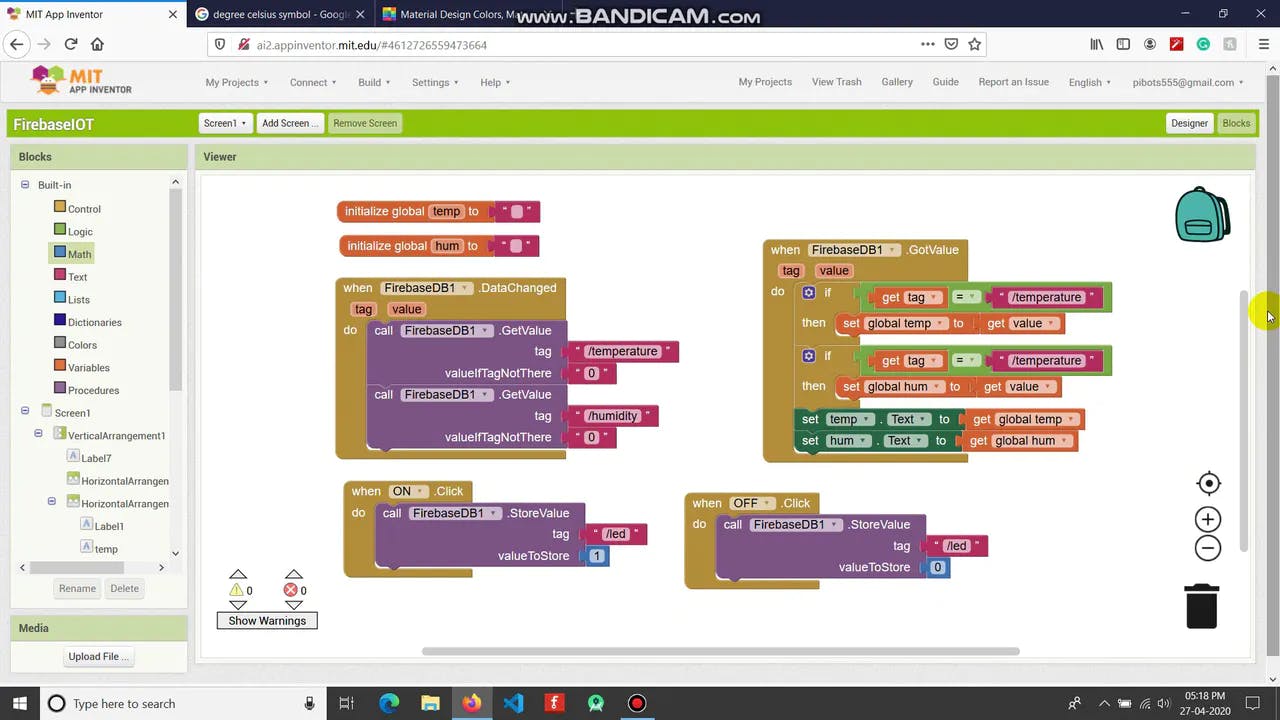
Task: Open the Math blocks drawer
Action: (78, 253)
